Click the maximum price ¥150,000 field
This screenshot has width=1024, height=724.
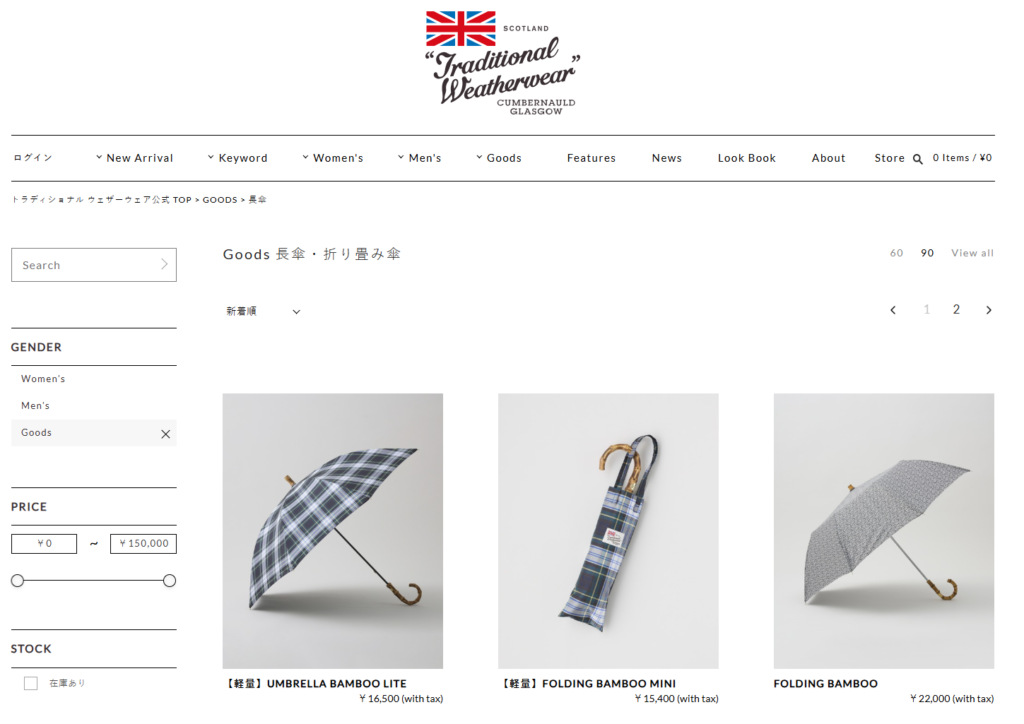click(143, 544)
